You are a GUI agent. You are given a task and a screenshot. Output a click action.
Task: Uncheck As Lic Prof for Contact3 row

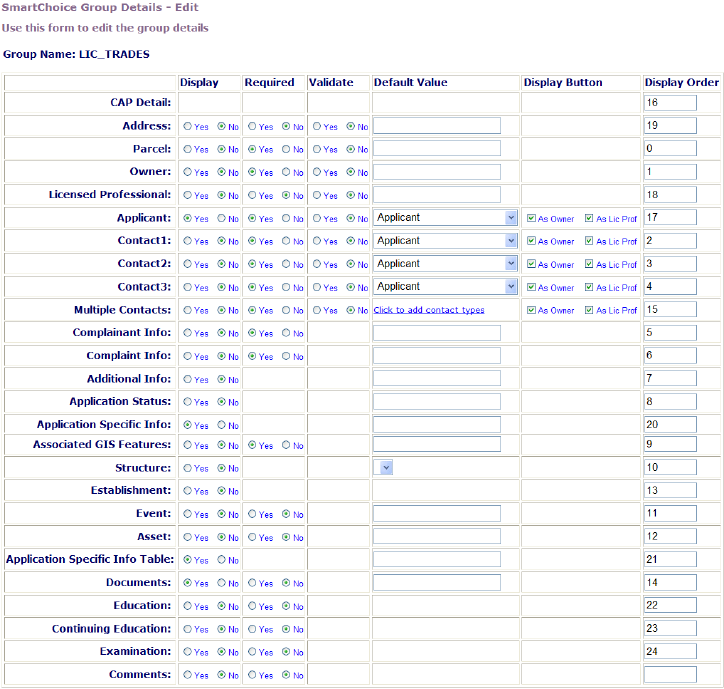(x=589, y=287)
